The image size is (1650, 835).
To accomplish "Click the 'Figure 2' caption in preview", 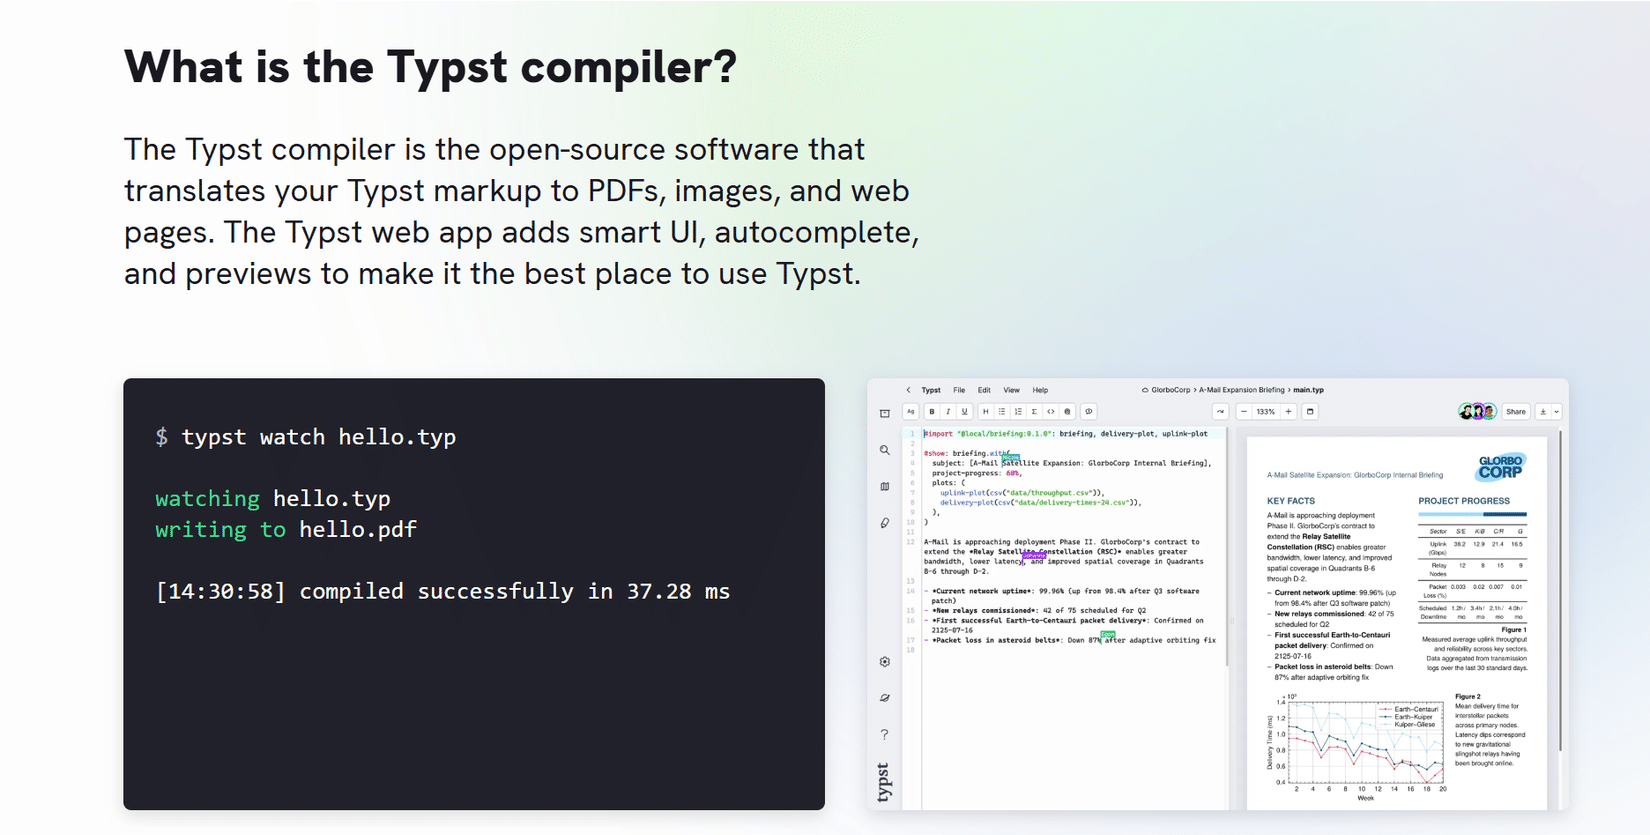I will click(x=1468, y=696).
